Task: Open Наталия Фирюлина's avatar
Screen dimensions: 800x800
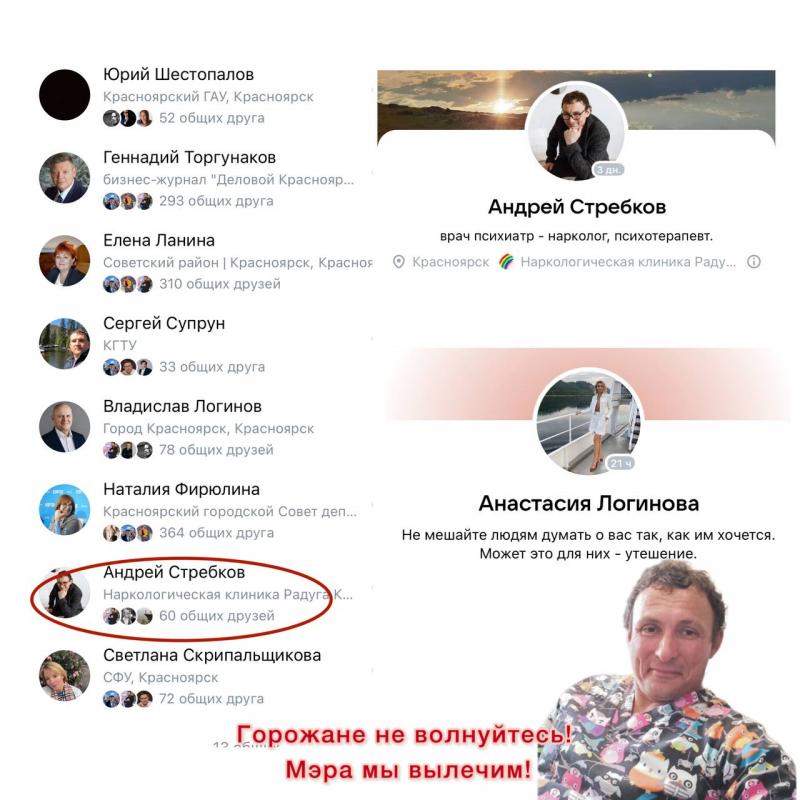Action: (x=65, y=509)
